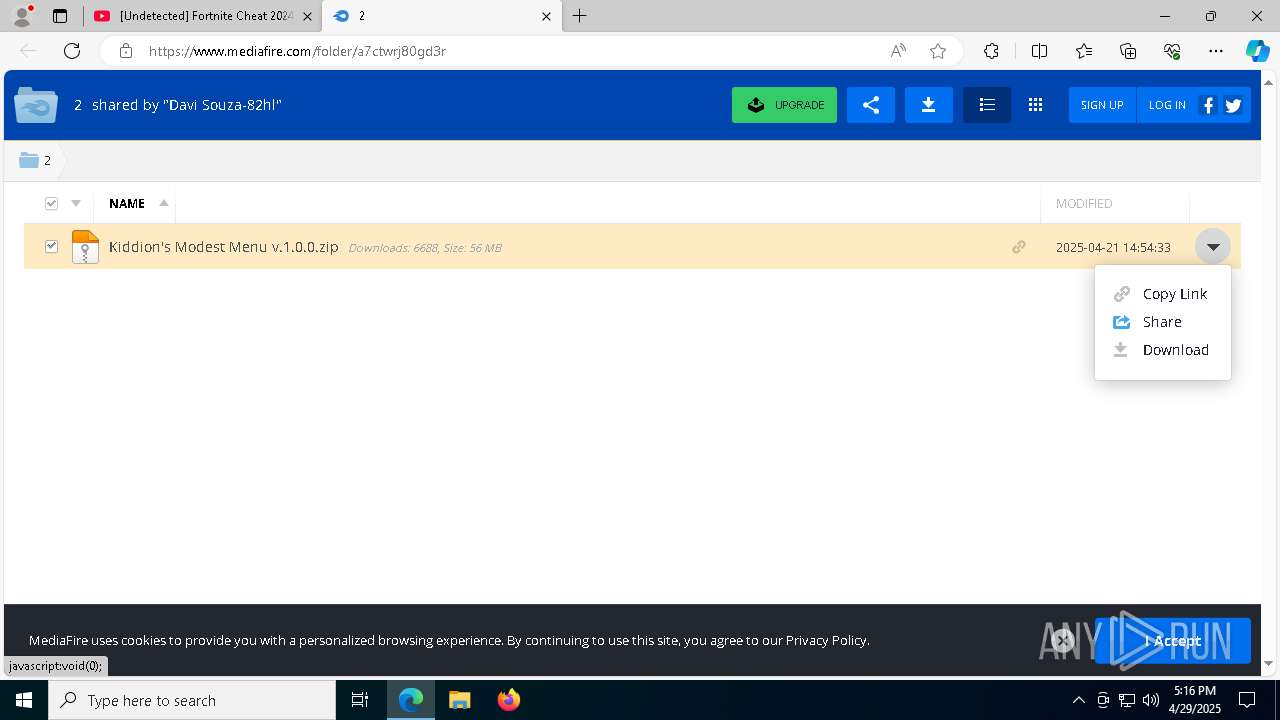Open Collections icon

1128,51
